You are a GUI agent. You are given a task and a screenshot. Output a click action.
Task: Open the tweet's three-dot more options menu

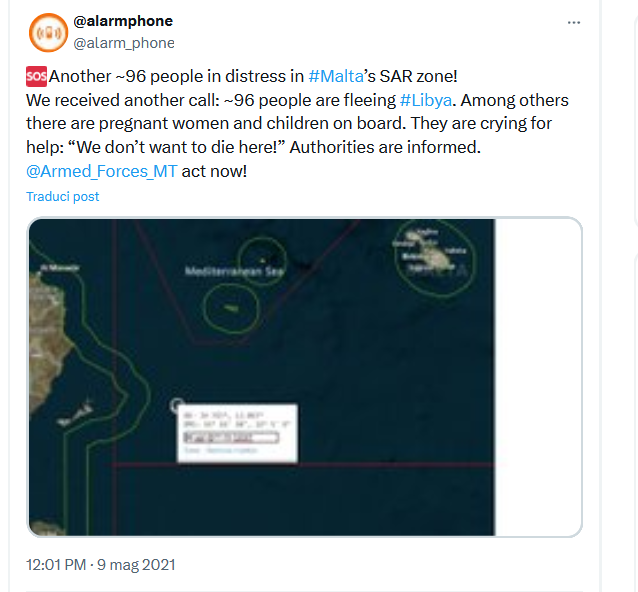point(573,22)
